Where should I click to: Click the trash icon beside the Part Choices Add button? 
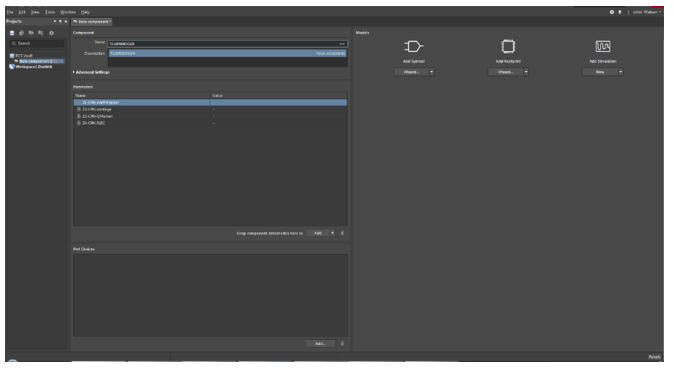click(x=342, y=344)
